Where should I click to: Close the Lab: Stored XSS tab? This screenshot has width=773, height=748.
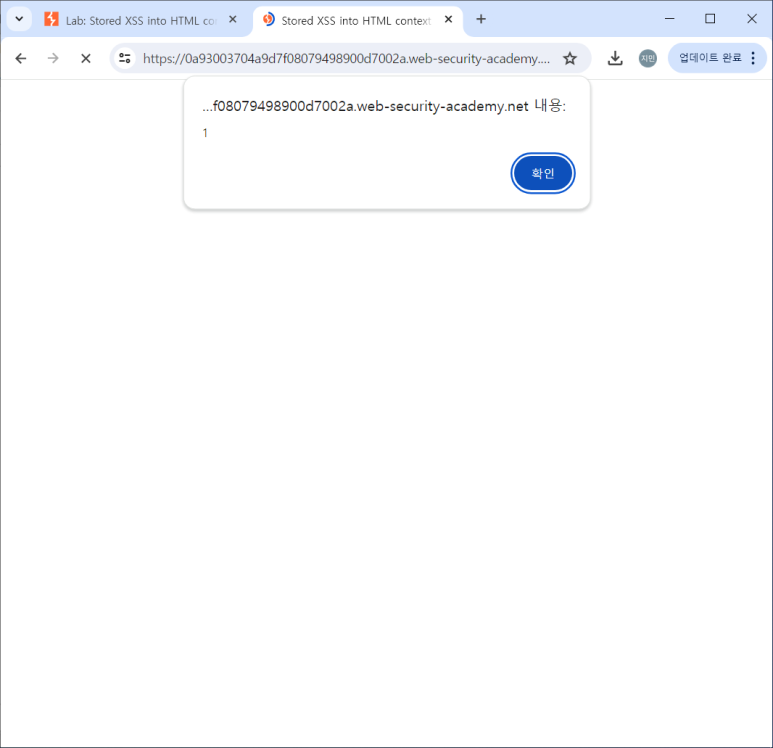(233, 19)
